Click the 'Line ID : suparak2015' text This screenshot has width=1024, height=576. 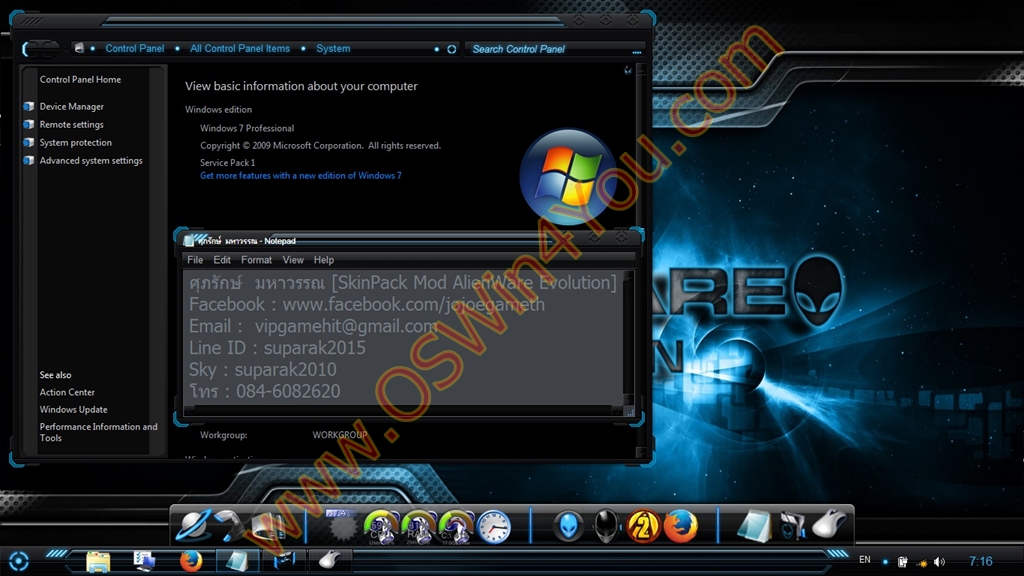277,347
